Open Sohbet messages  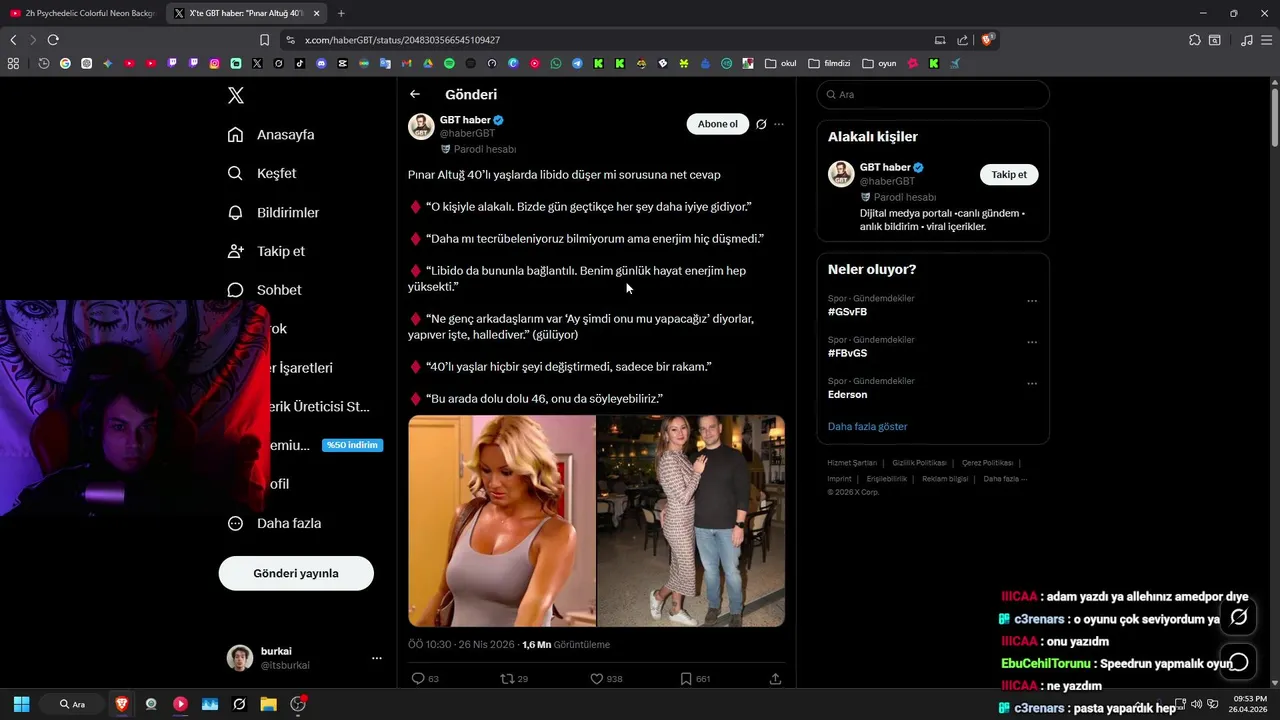tap(264, 290)
